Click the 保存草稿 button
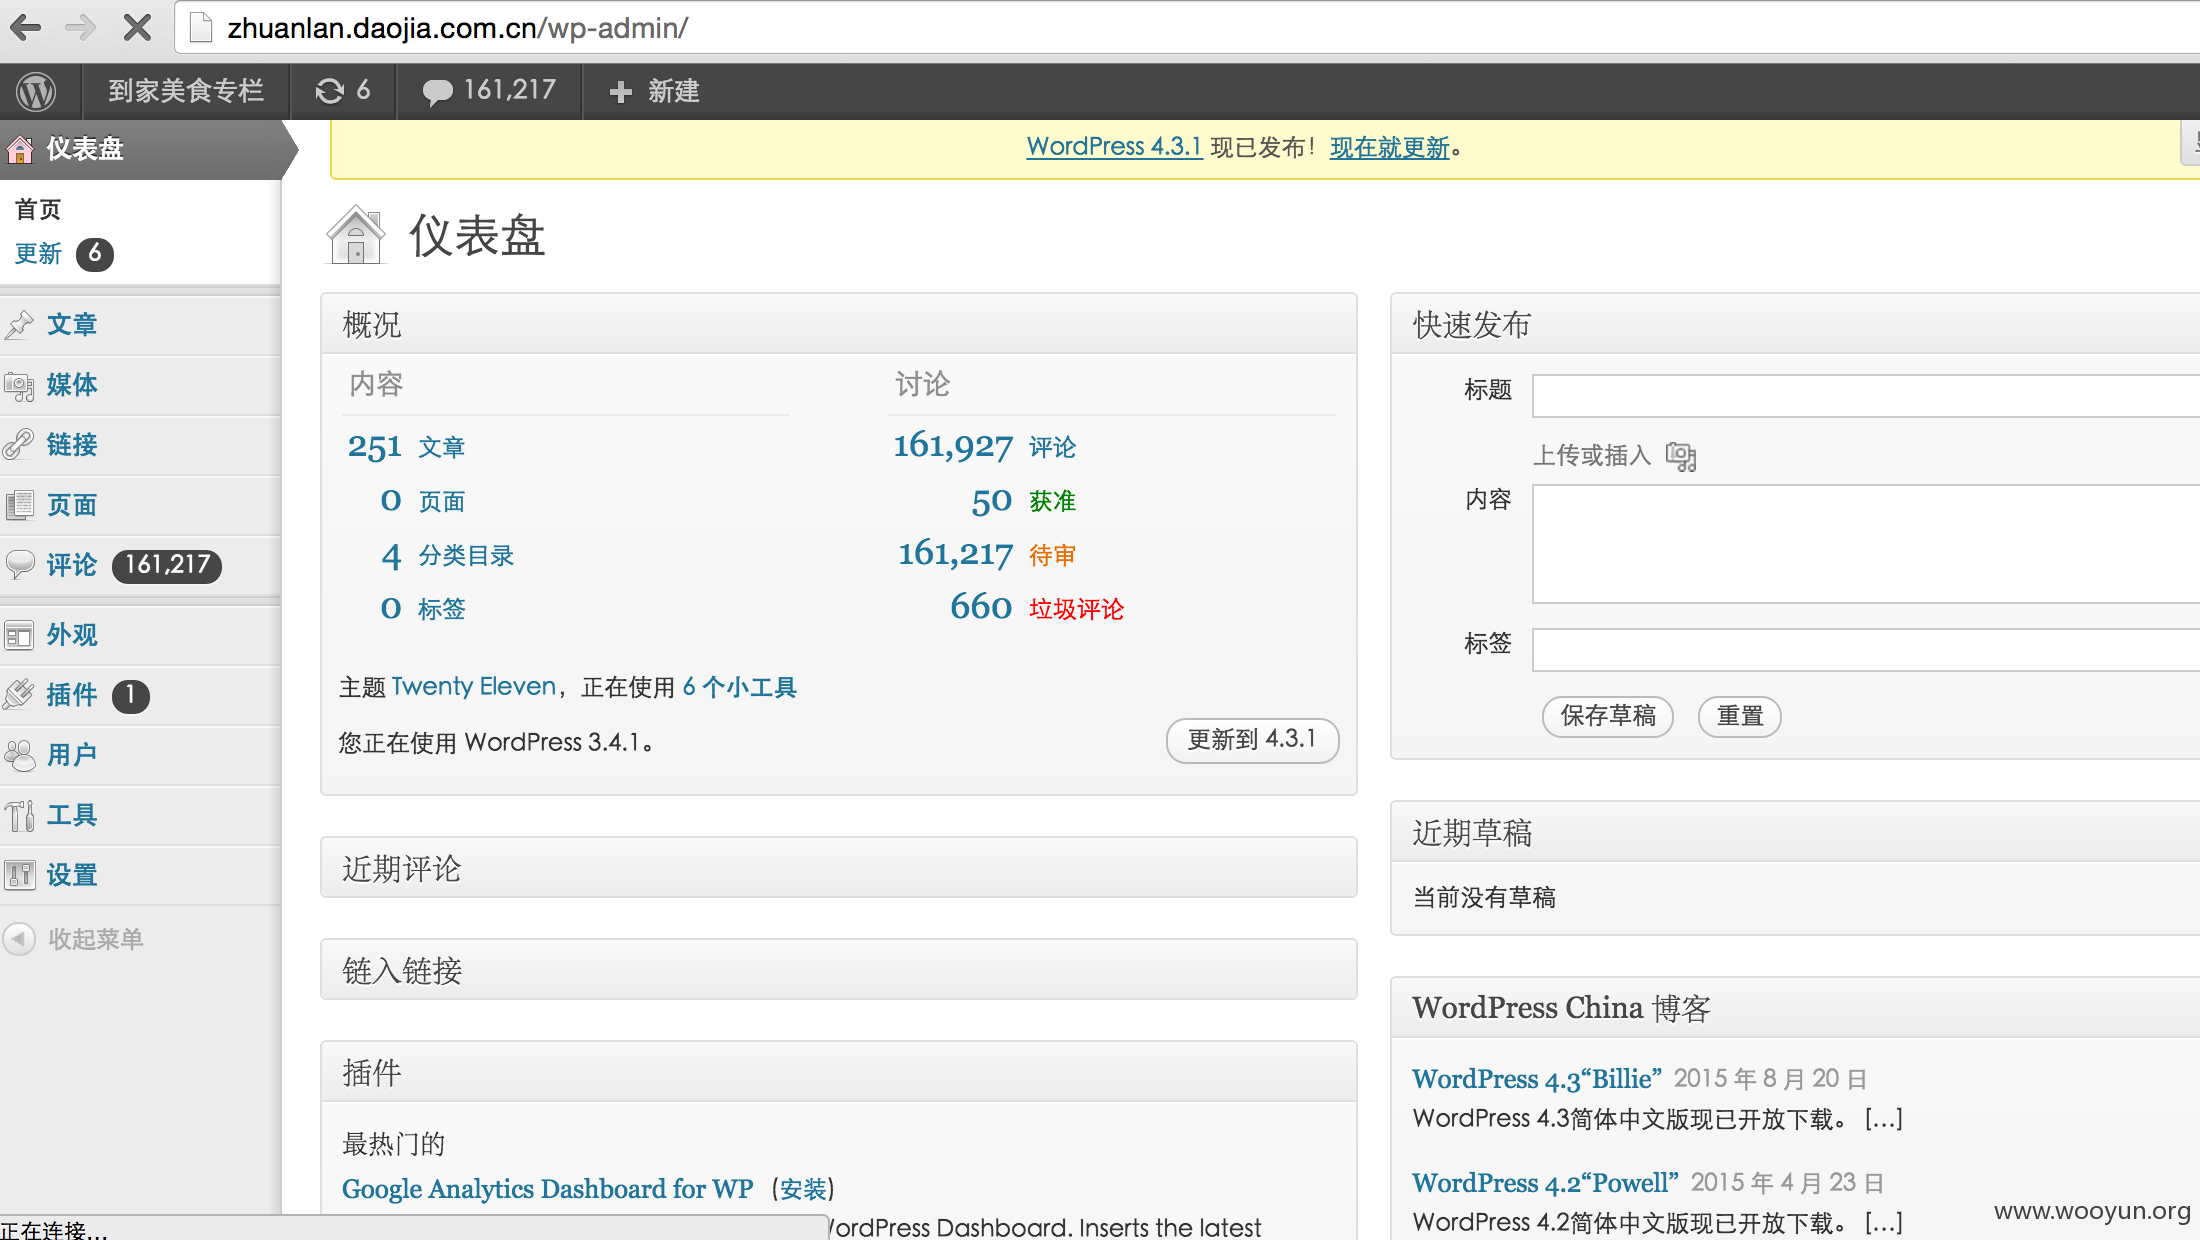 pyautogui.click(x=1608, y=716)
